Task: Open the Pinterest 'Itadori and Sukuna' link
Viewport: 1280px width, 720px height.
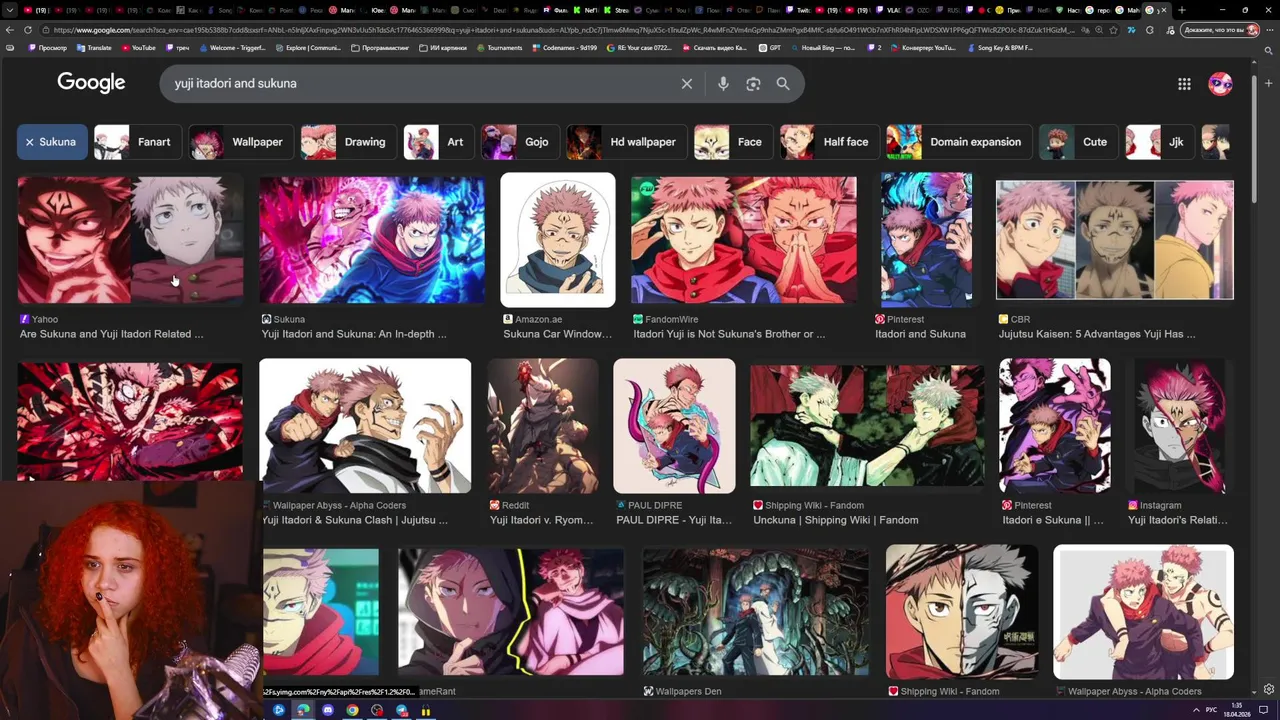Action: pyautogui.click(x=920, y=334)
